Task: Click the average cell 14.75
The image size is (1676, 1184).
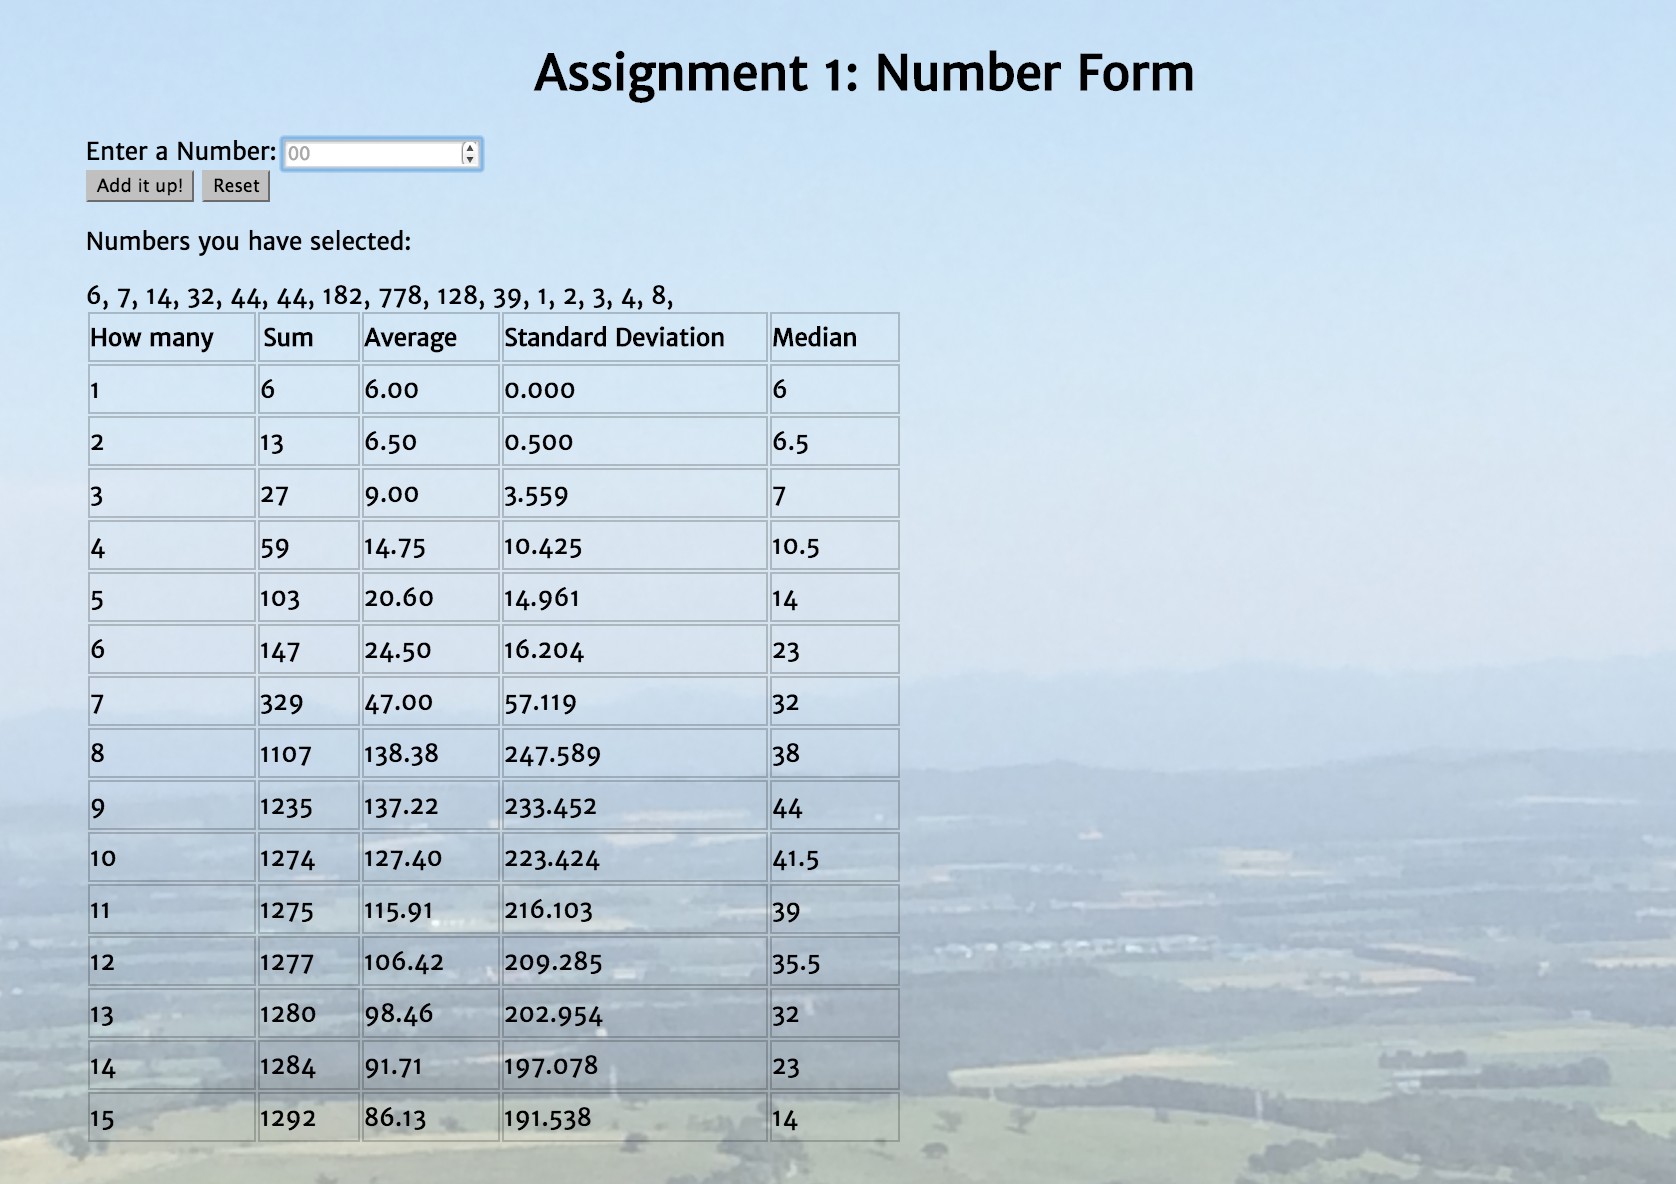Action: click(x=430, y=545)
